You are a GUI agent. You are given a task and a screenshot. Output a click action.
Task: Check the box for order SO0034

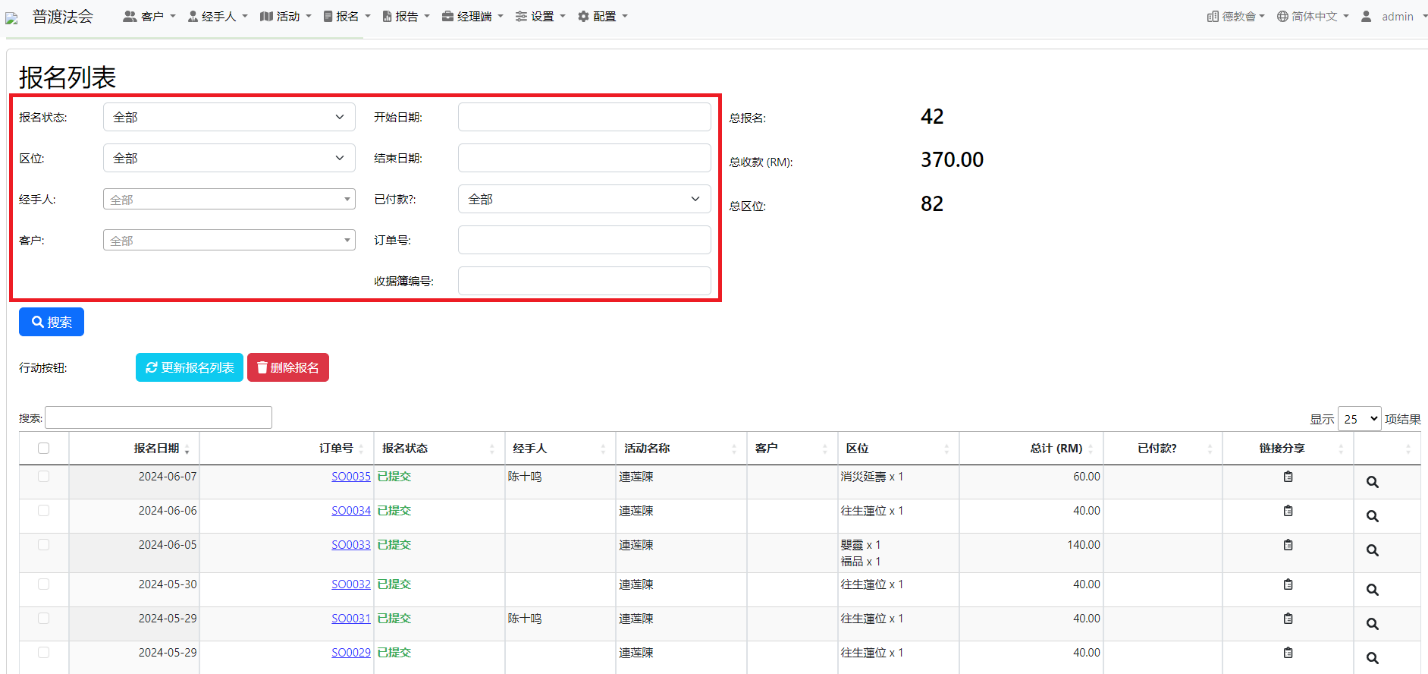coord(43,510)
